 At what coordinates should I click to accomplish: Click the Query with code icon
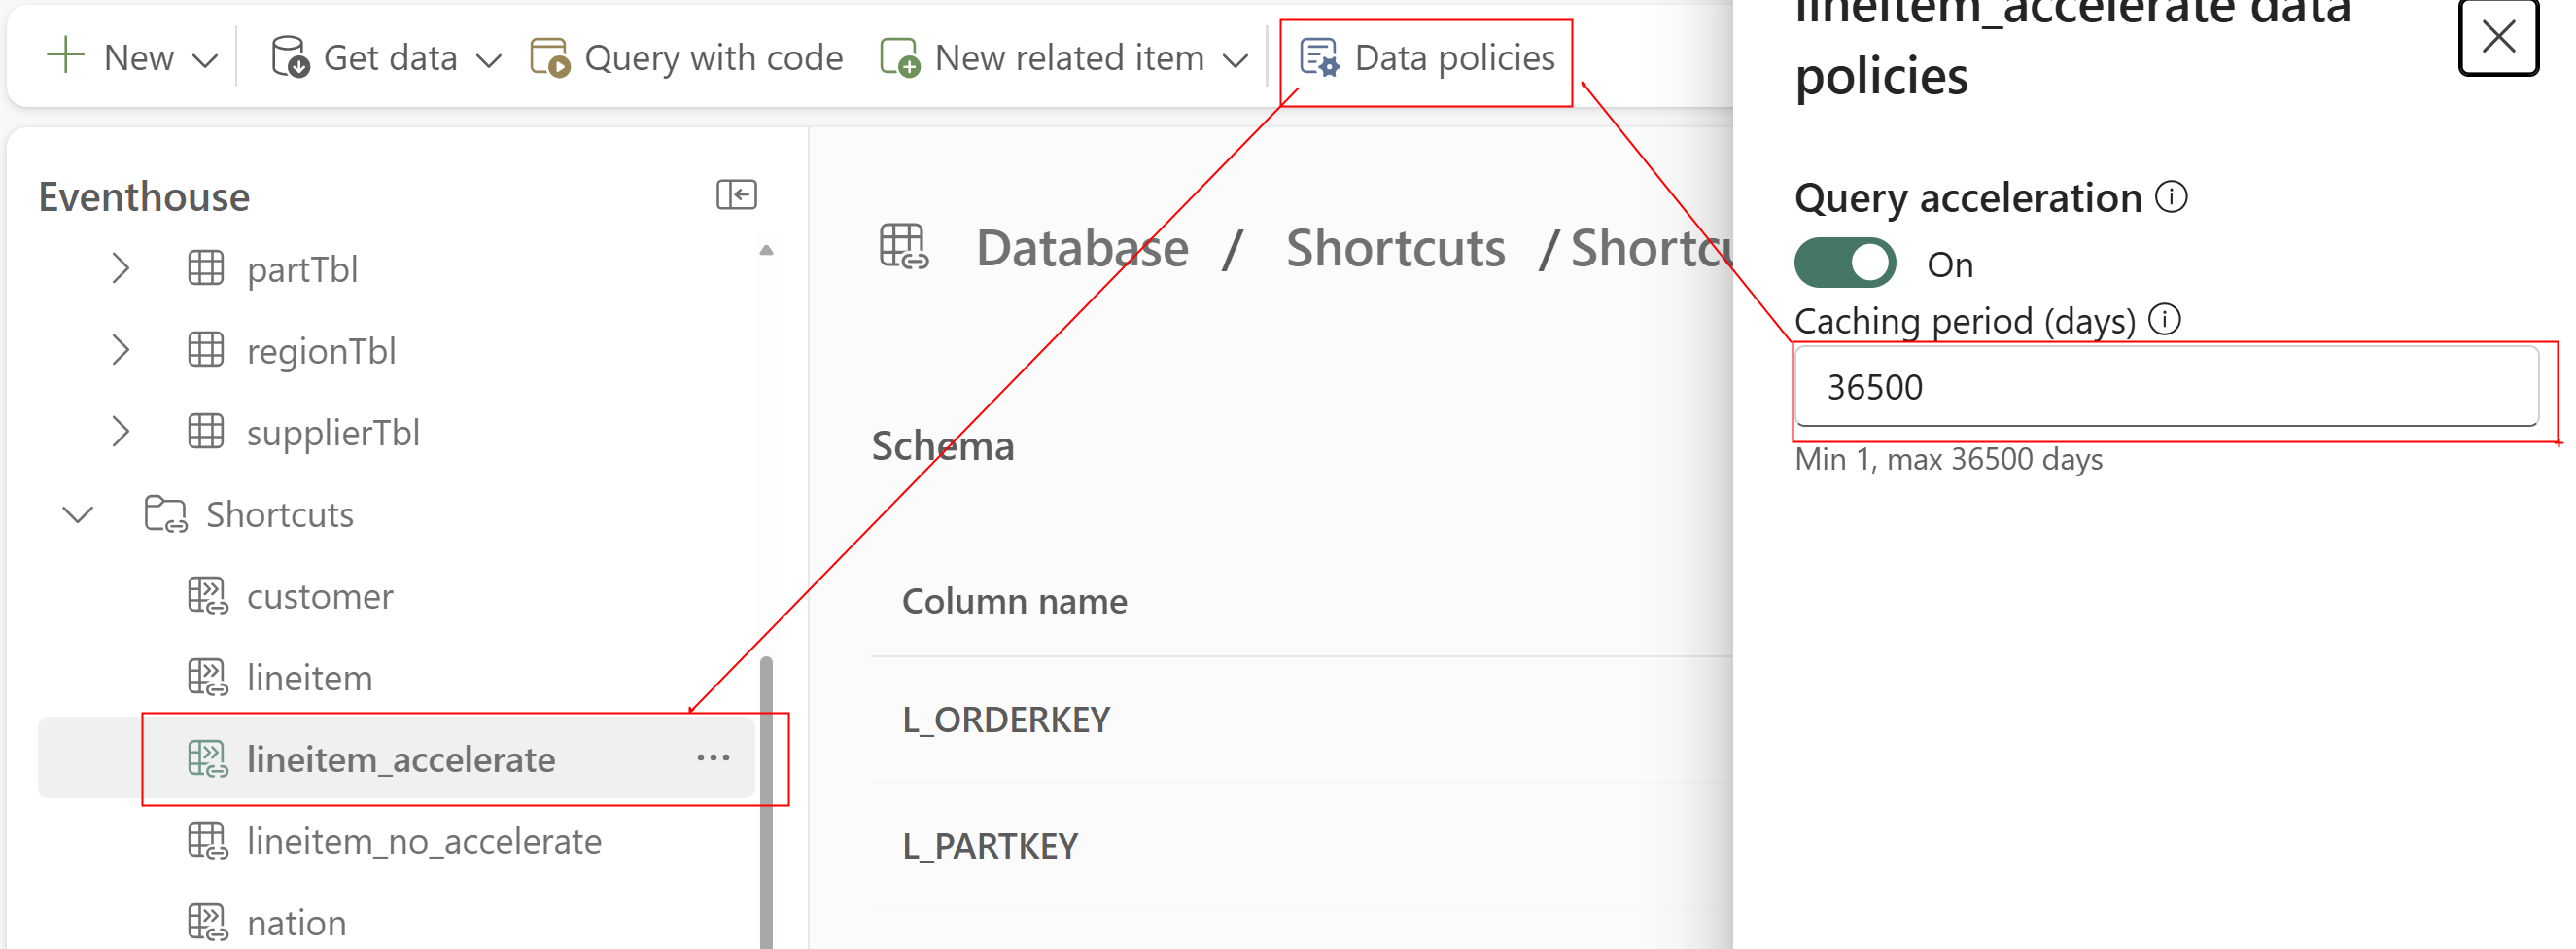point(553,57)
